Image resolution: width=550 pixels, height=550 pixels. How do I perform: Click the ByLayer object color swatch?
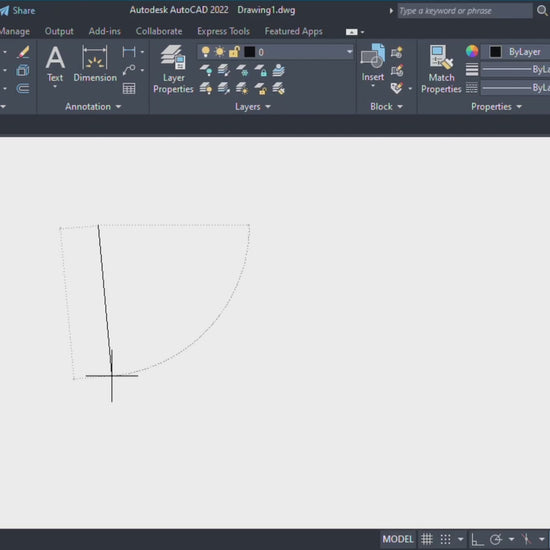click(495, 52)
